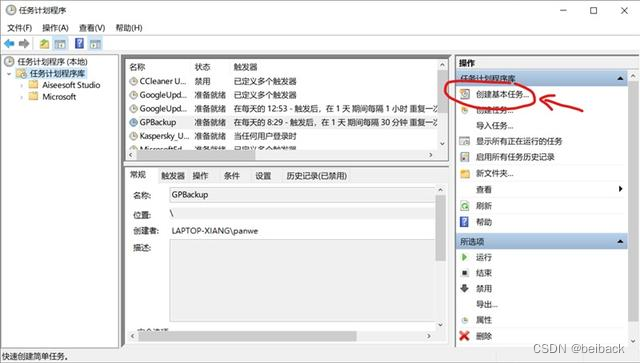Viewport: 640px width, 363px height.
Task: Click the 任务计划程序 (本地) root clock icon
Action: coord(9,62)
